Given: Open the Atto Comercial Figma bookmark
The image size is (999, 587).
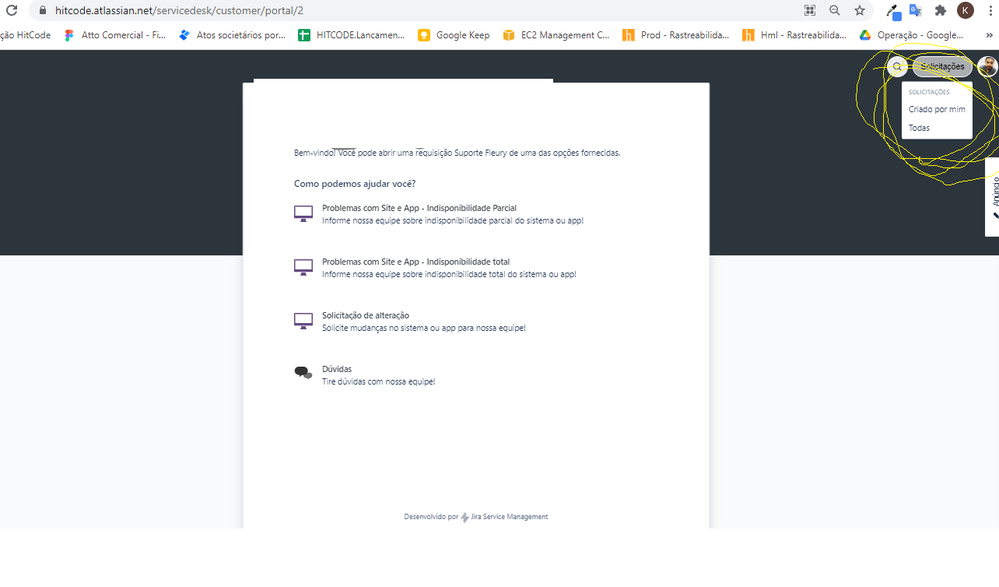Looking at the screenshot, I should 115,35.
